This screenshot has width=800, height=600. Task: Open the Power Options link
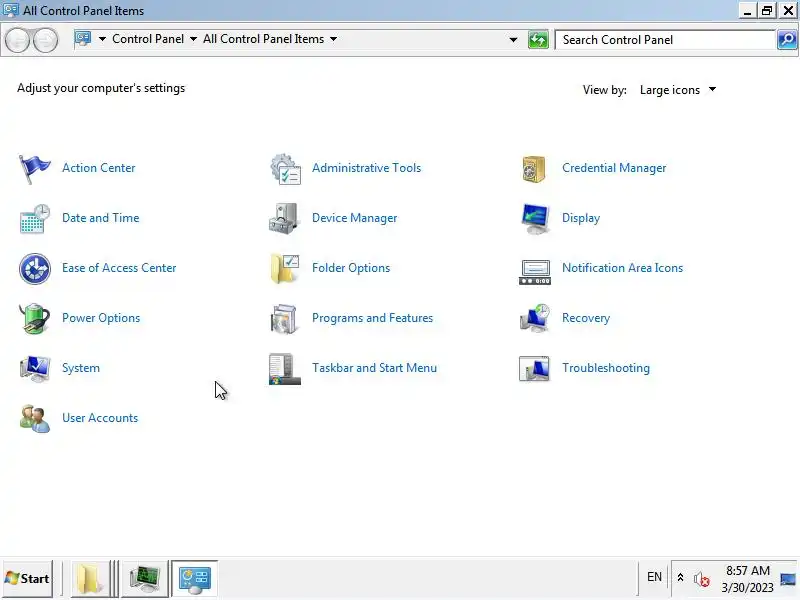tap(101, 318)
